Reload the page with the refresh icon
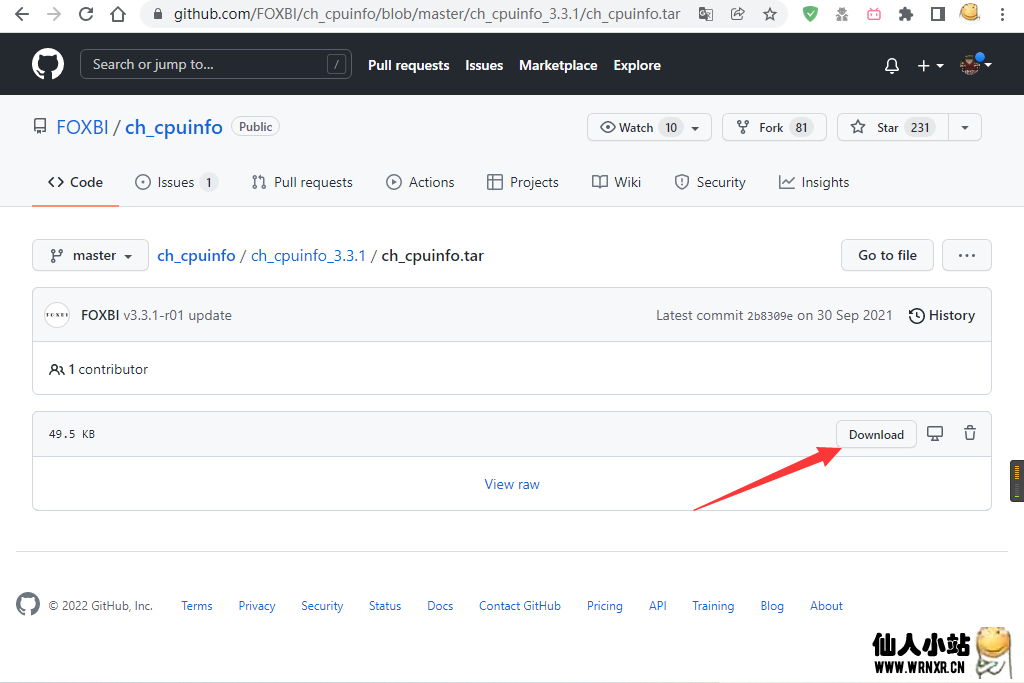 click(86, 14)
